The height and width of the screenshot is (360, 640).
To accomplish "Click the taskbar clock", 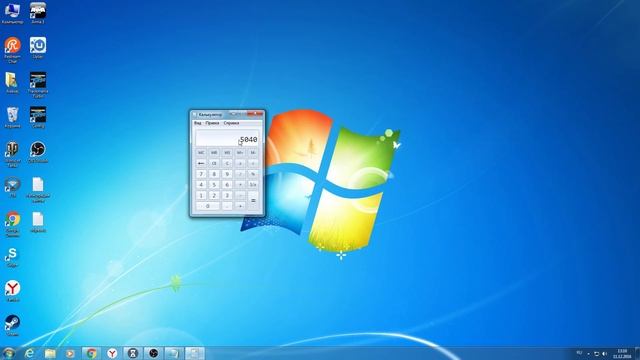I will tap(622, 353).
